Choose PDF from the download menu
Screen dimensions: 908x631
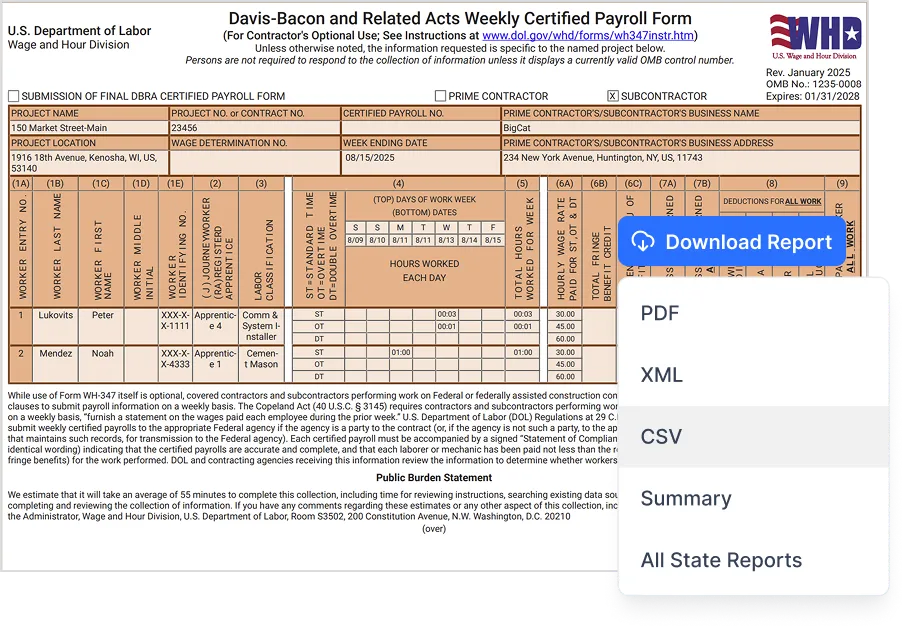pos(753,313)
